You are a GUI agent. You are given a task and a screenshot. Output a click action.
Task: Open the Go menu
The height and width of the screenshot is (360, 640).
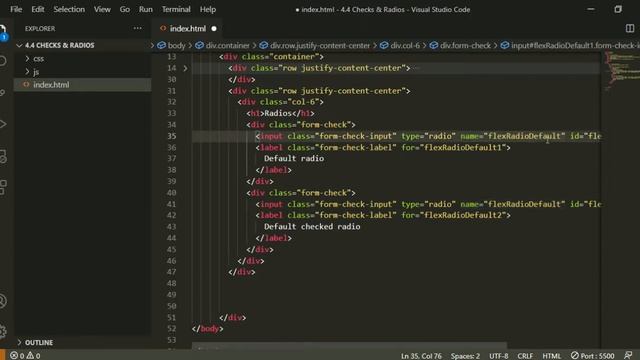124,9
